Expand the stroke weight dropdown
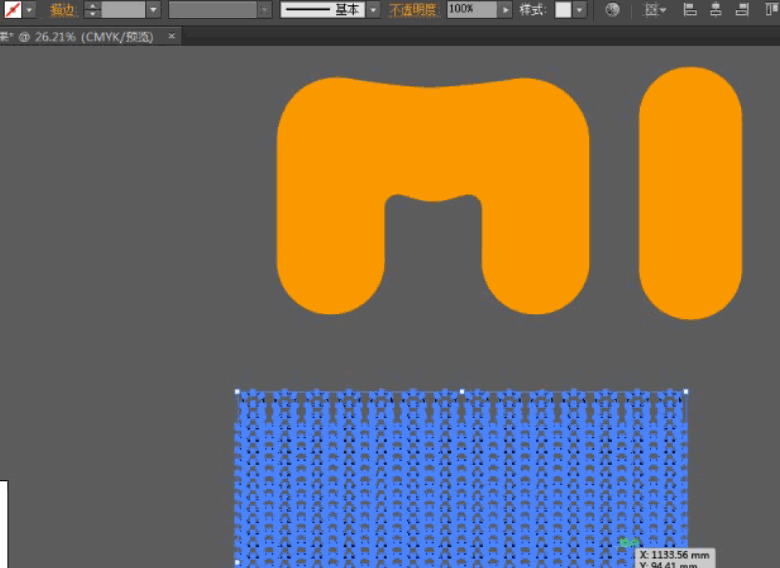 pyautogui.click(x=153, y=10)
